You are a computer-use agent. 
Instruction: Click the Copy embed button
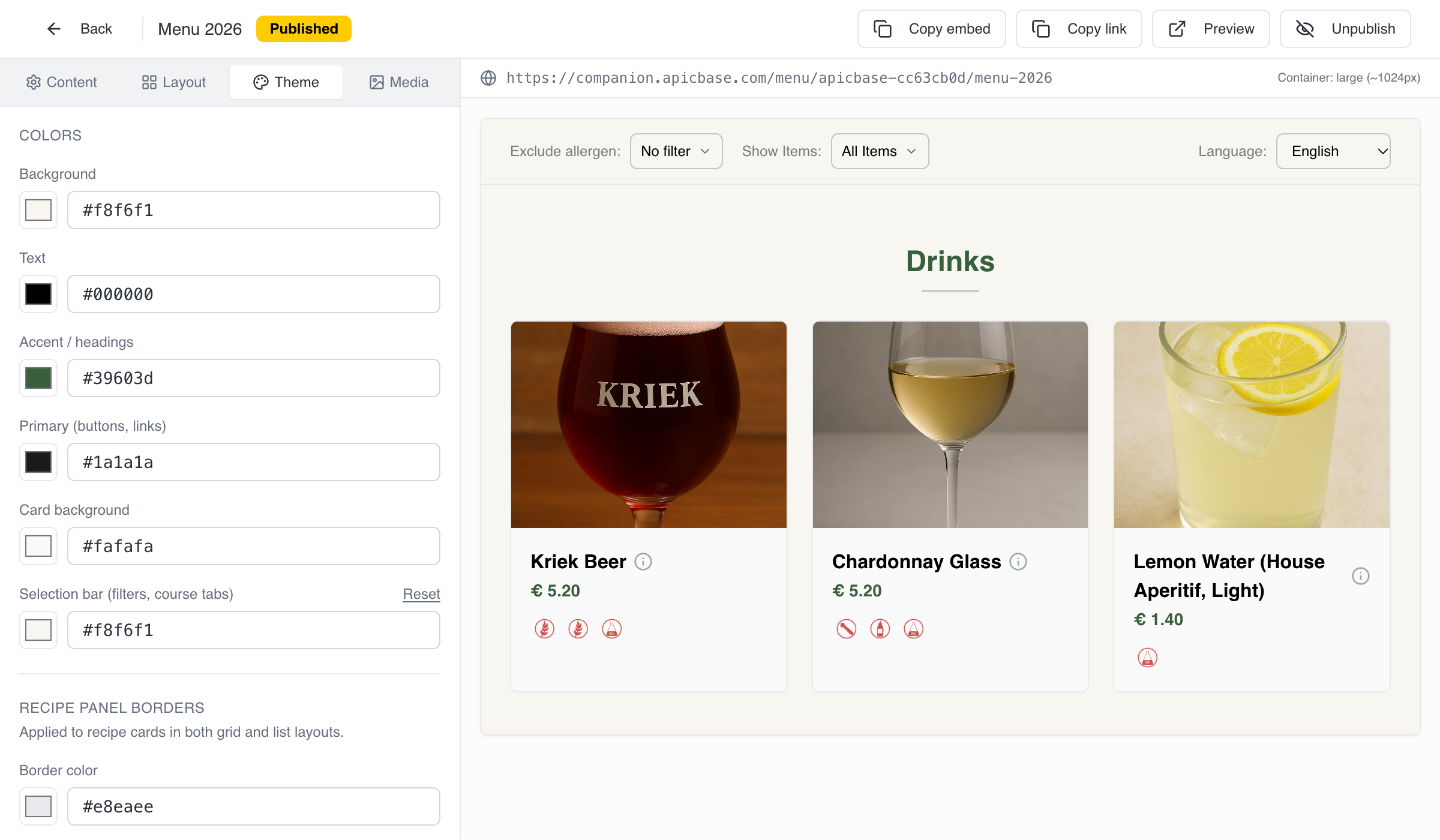coord(932,29)
